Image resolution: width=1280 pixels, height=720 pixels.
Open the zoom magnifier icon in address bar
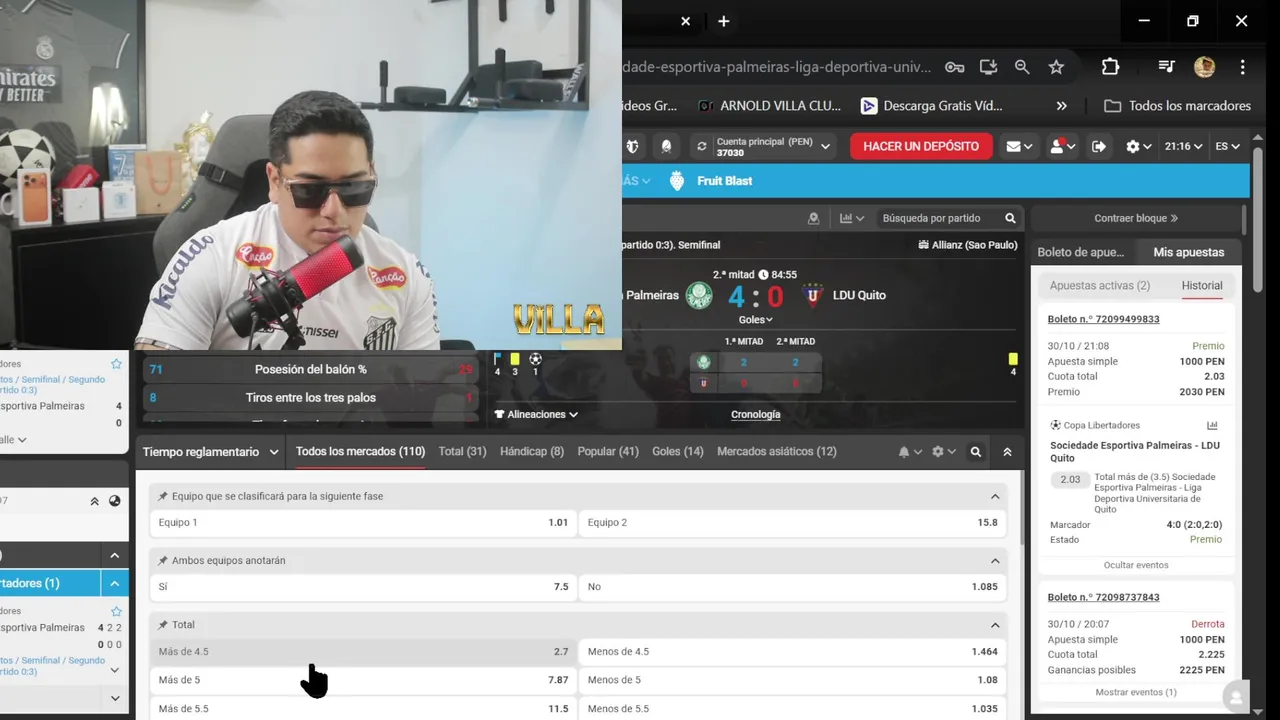[1022, 67]
